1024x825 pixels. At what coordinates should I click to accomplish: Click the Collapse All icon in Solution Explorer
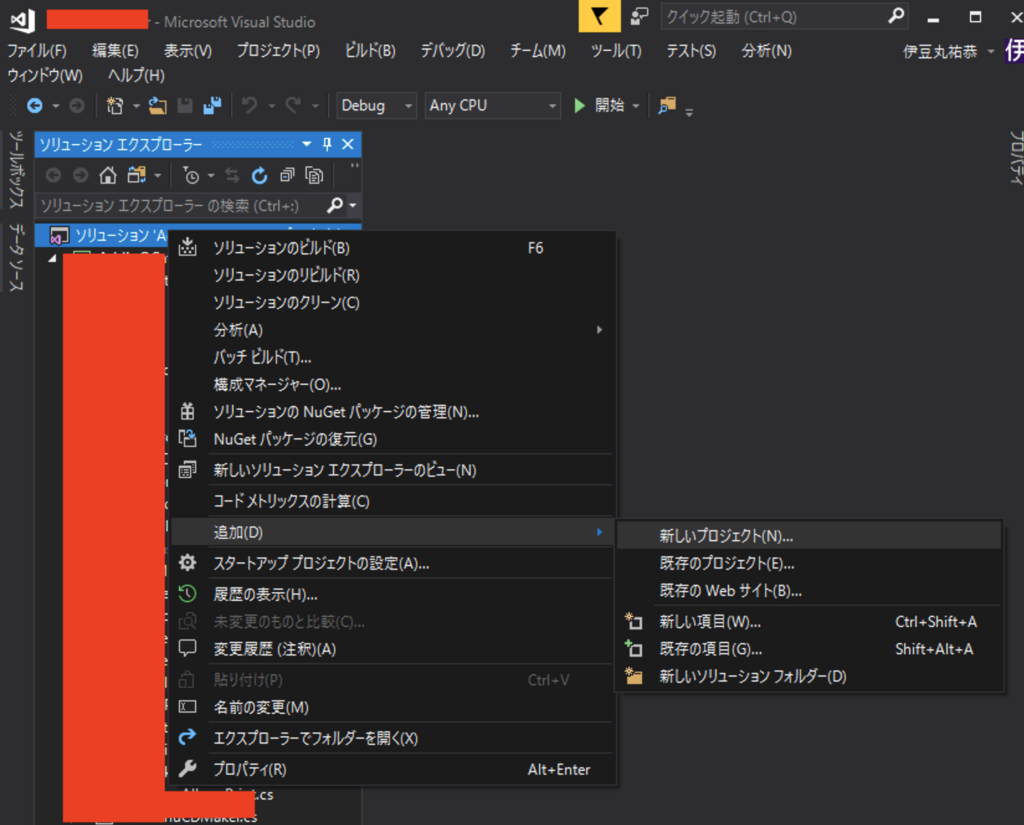pyautogui.click(x=287, y=175)
